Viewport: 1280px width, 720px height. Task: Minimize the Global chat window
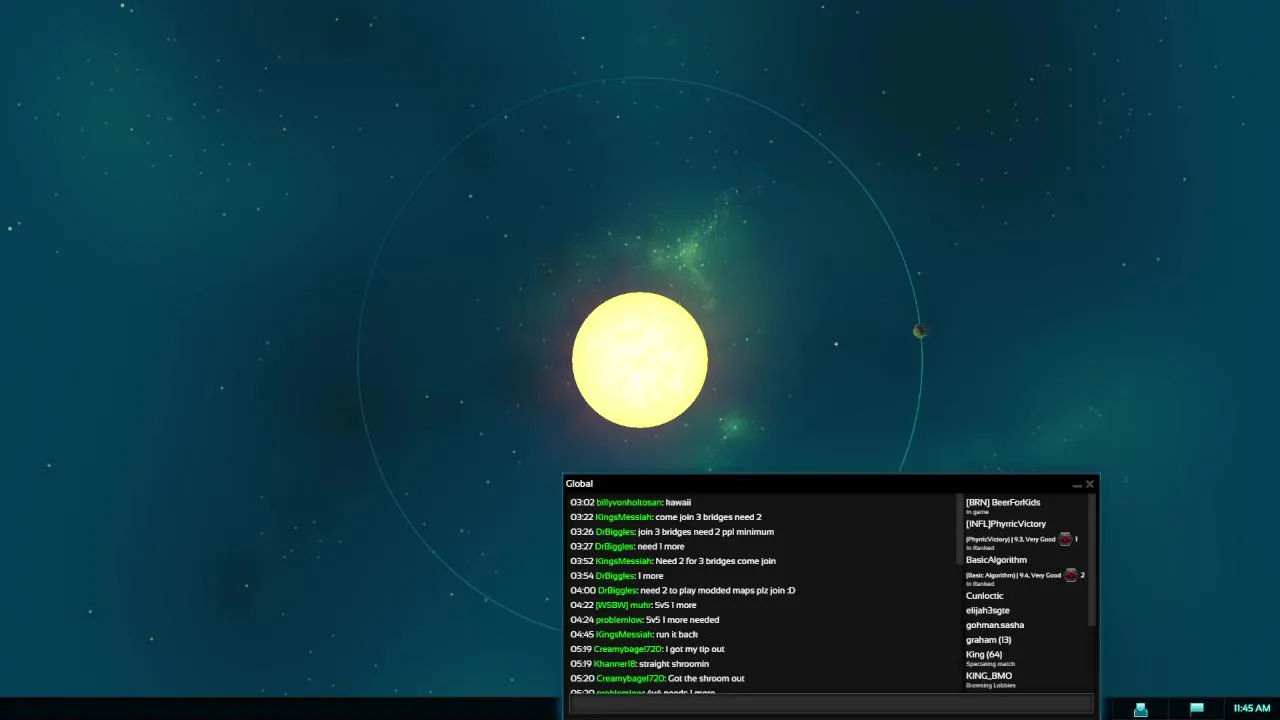pyautogui.click(x=1077, y=484)
